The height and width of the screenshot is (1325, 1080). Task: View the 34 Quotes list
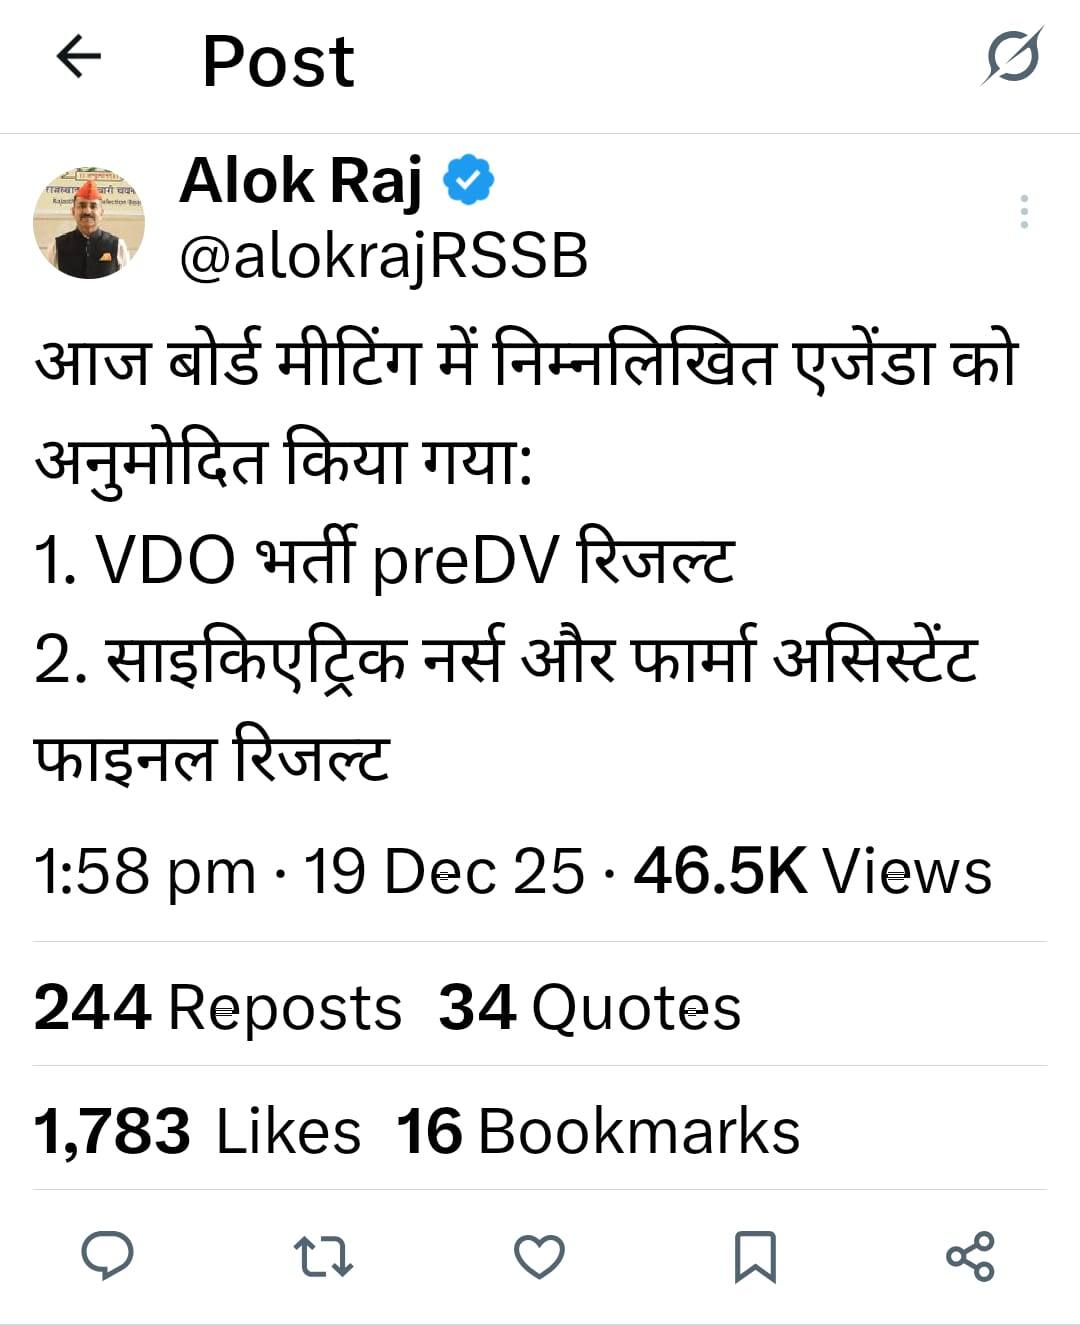pos(590,1007)
